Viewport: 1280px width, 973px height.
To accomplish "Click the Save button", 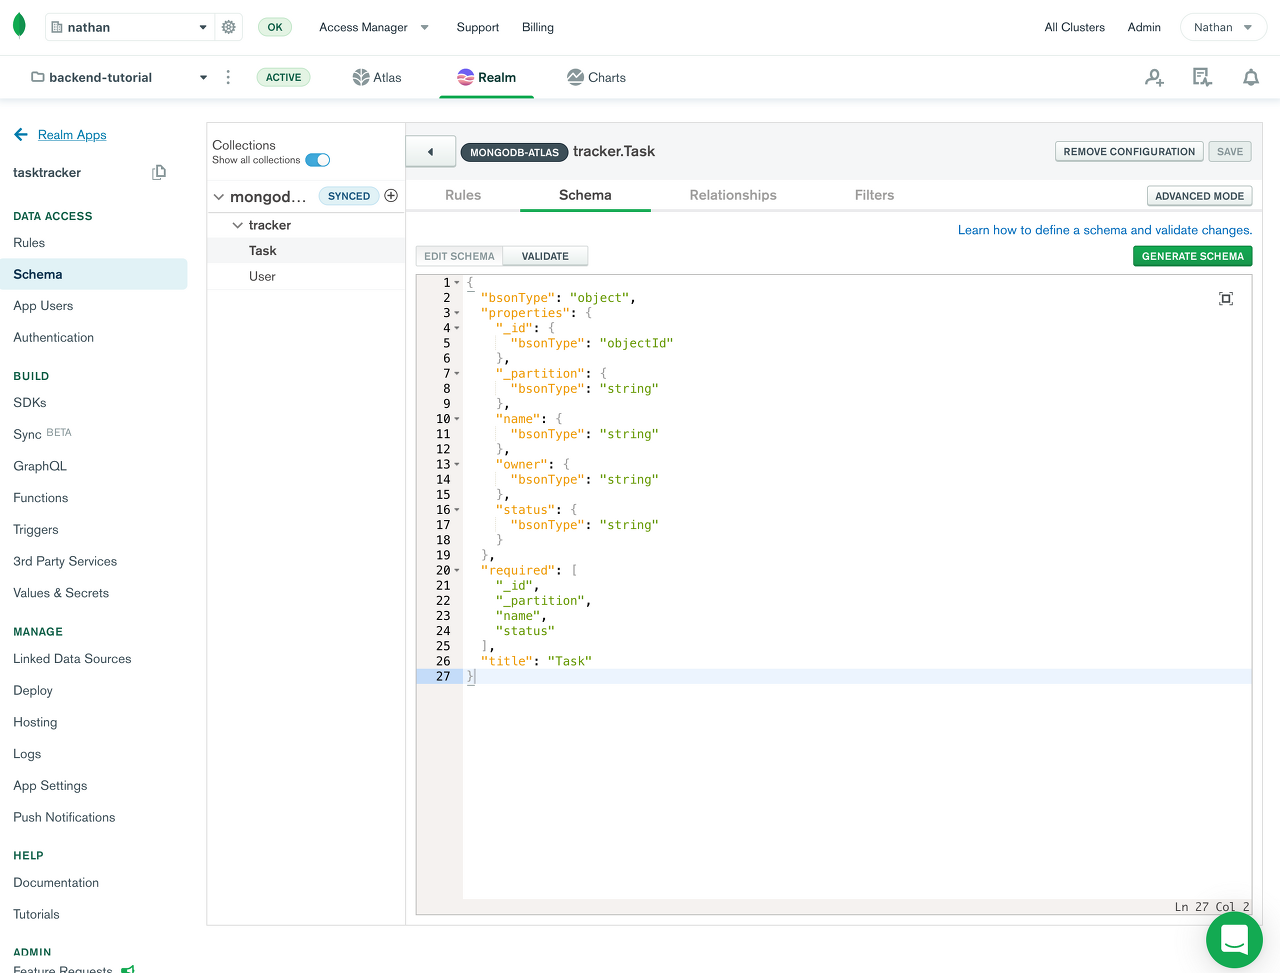I will [1230, 152].
